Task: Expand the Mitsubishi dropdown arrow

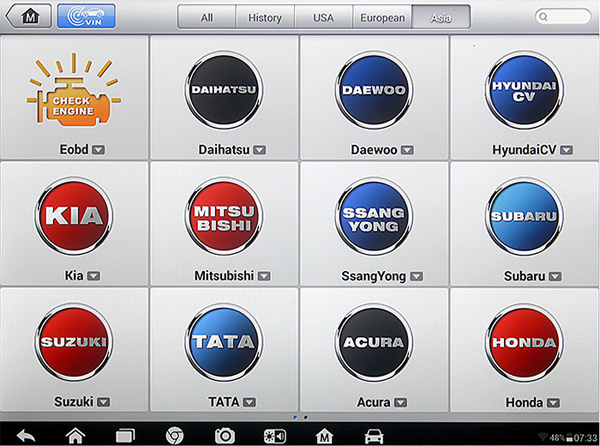Action: (x=264, y=276)
